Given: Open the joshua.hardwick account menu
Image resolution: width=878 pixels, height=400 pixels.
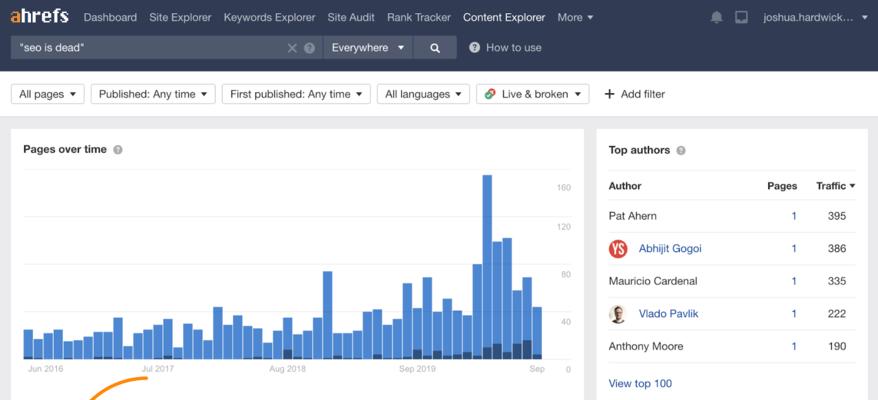Looking at the screenshot, I should pos(816,17).
